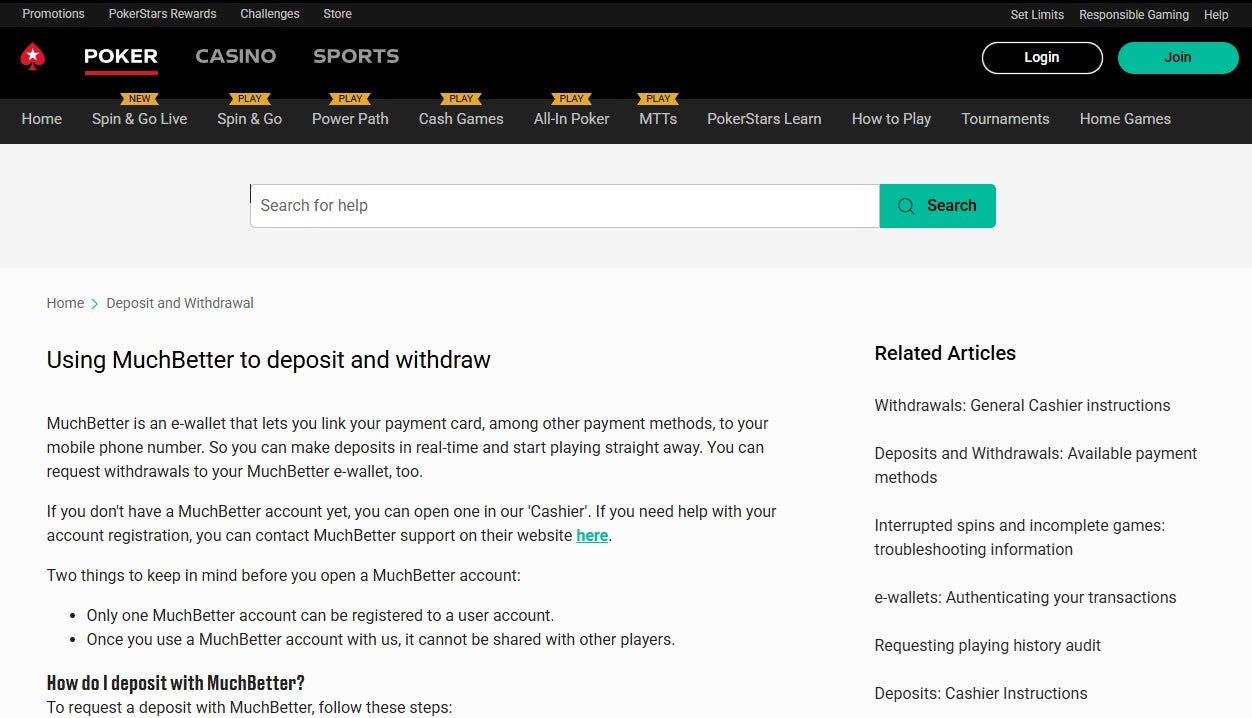Click the breadcrumb chevron after Home
Screen dimensions: 1252x718
click(94, 303)
